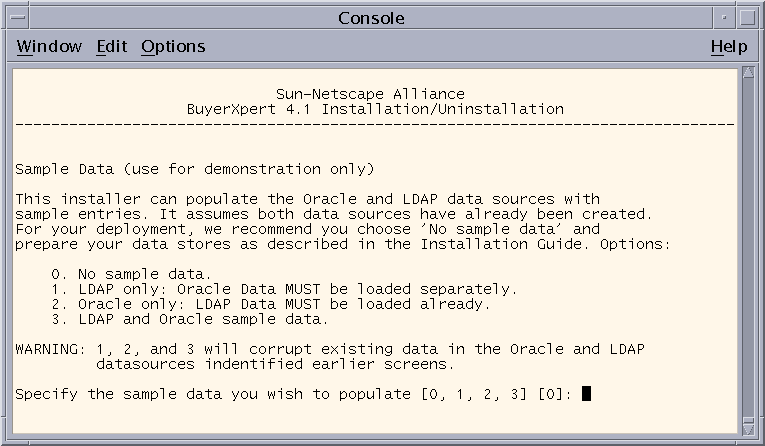Click the 'Sample Data' section heading
This screenshot has width=765, height=446.
pos(194,168)
